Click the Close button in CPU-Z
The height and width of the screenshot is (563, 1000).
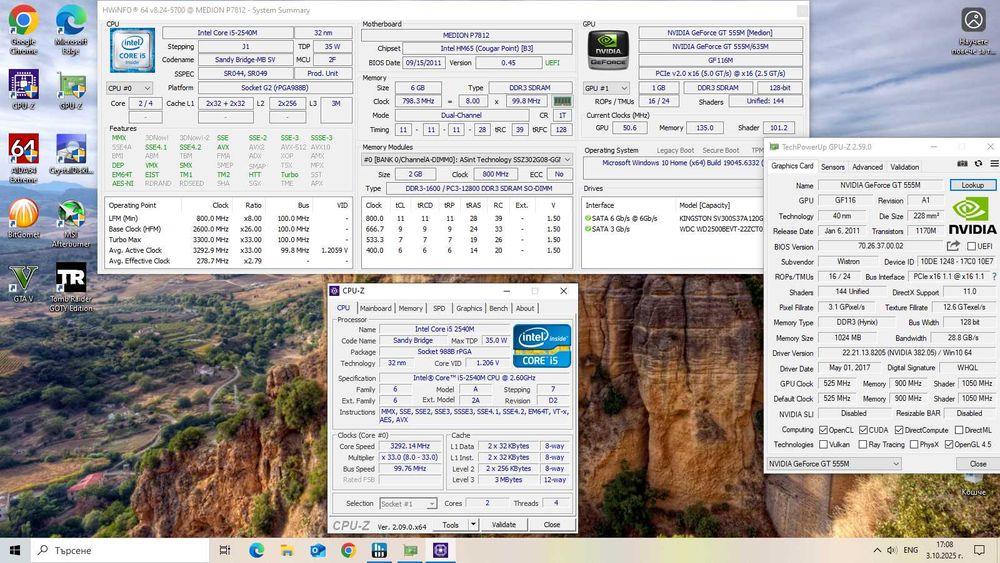coord(552,524)
